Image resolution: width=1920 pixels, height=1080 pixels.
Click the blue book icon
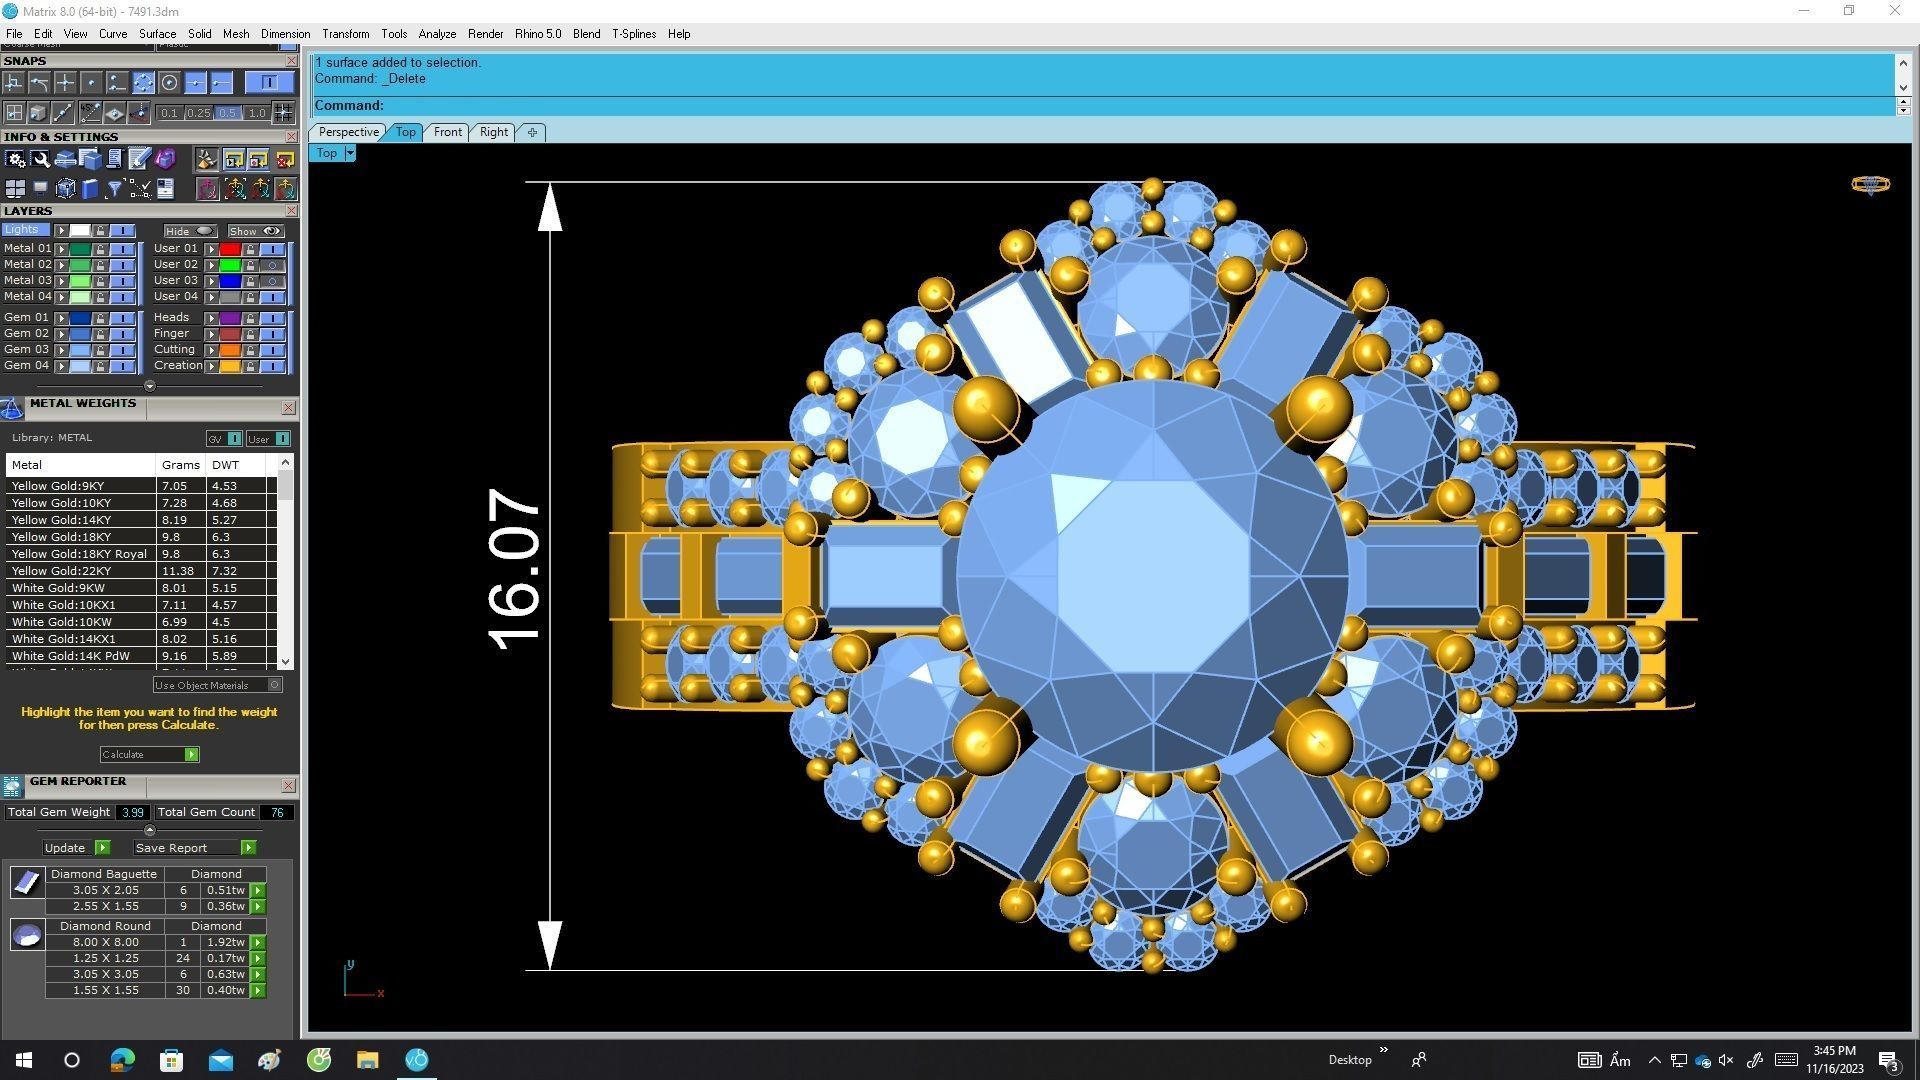tap(90, 189)
